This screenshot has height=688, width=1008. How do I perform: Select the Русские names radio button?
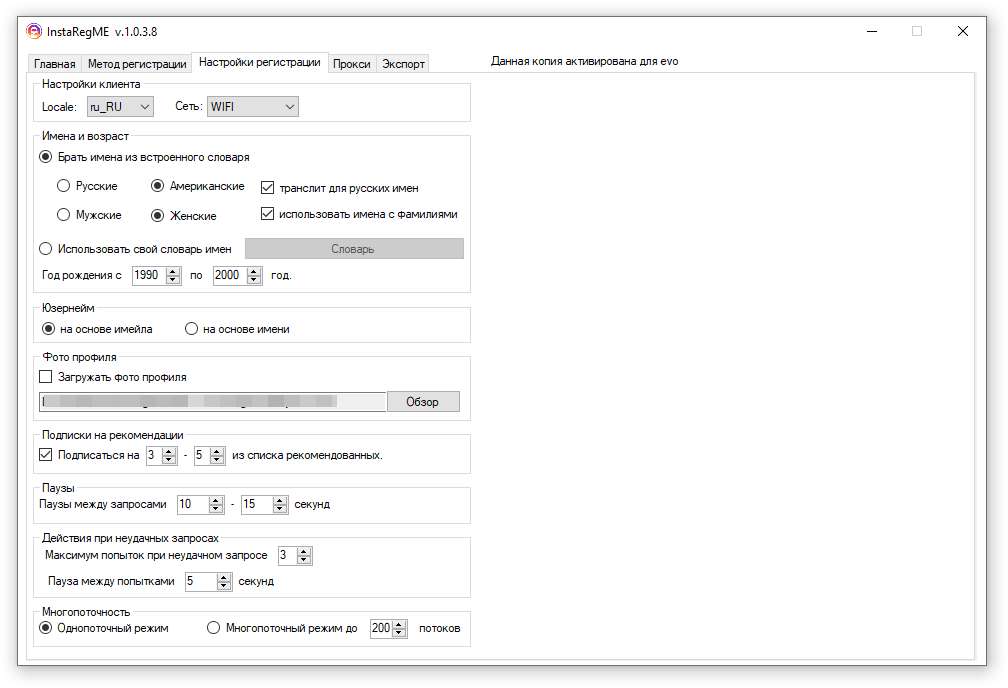coord(63,186)
